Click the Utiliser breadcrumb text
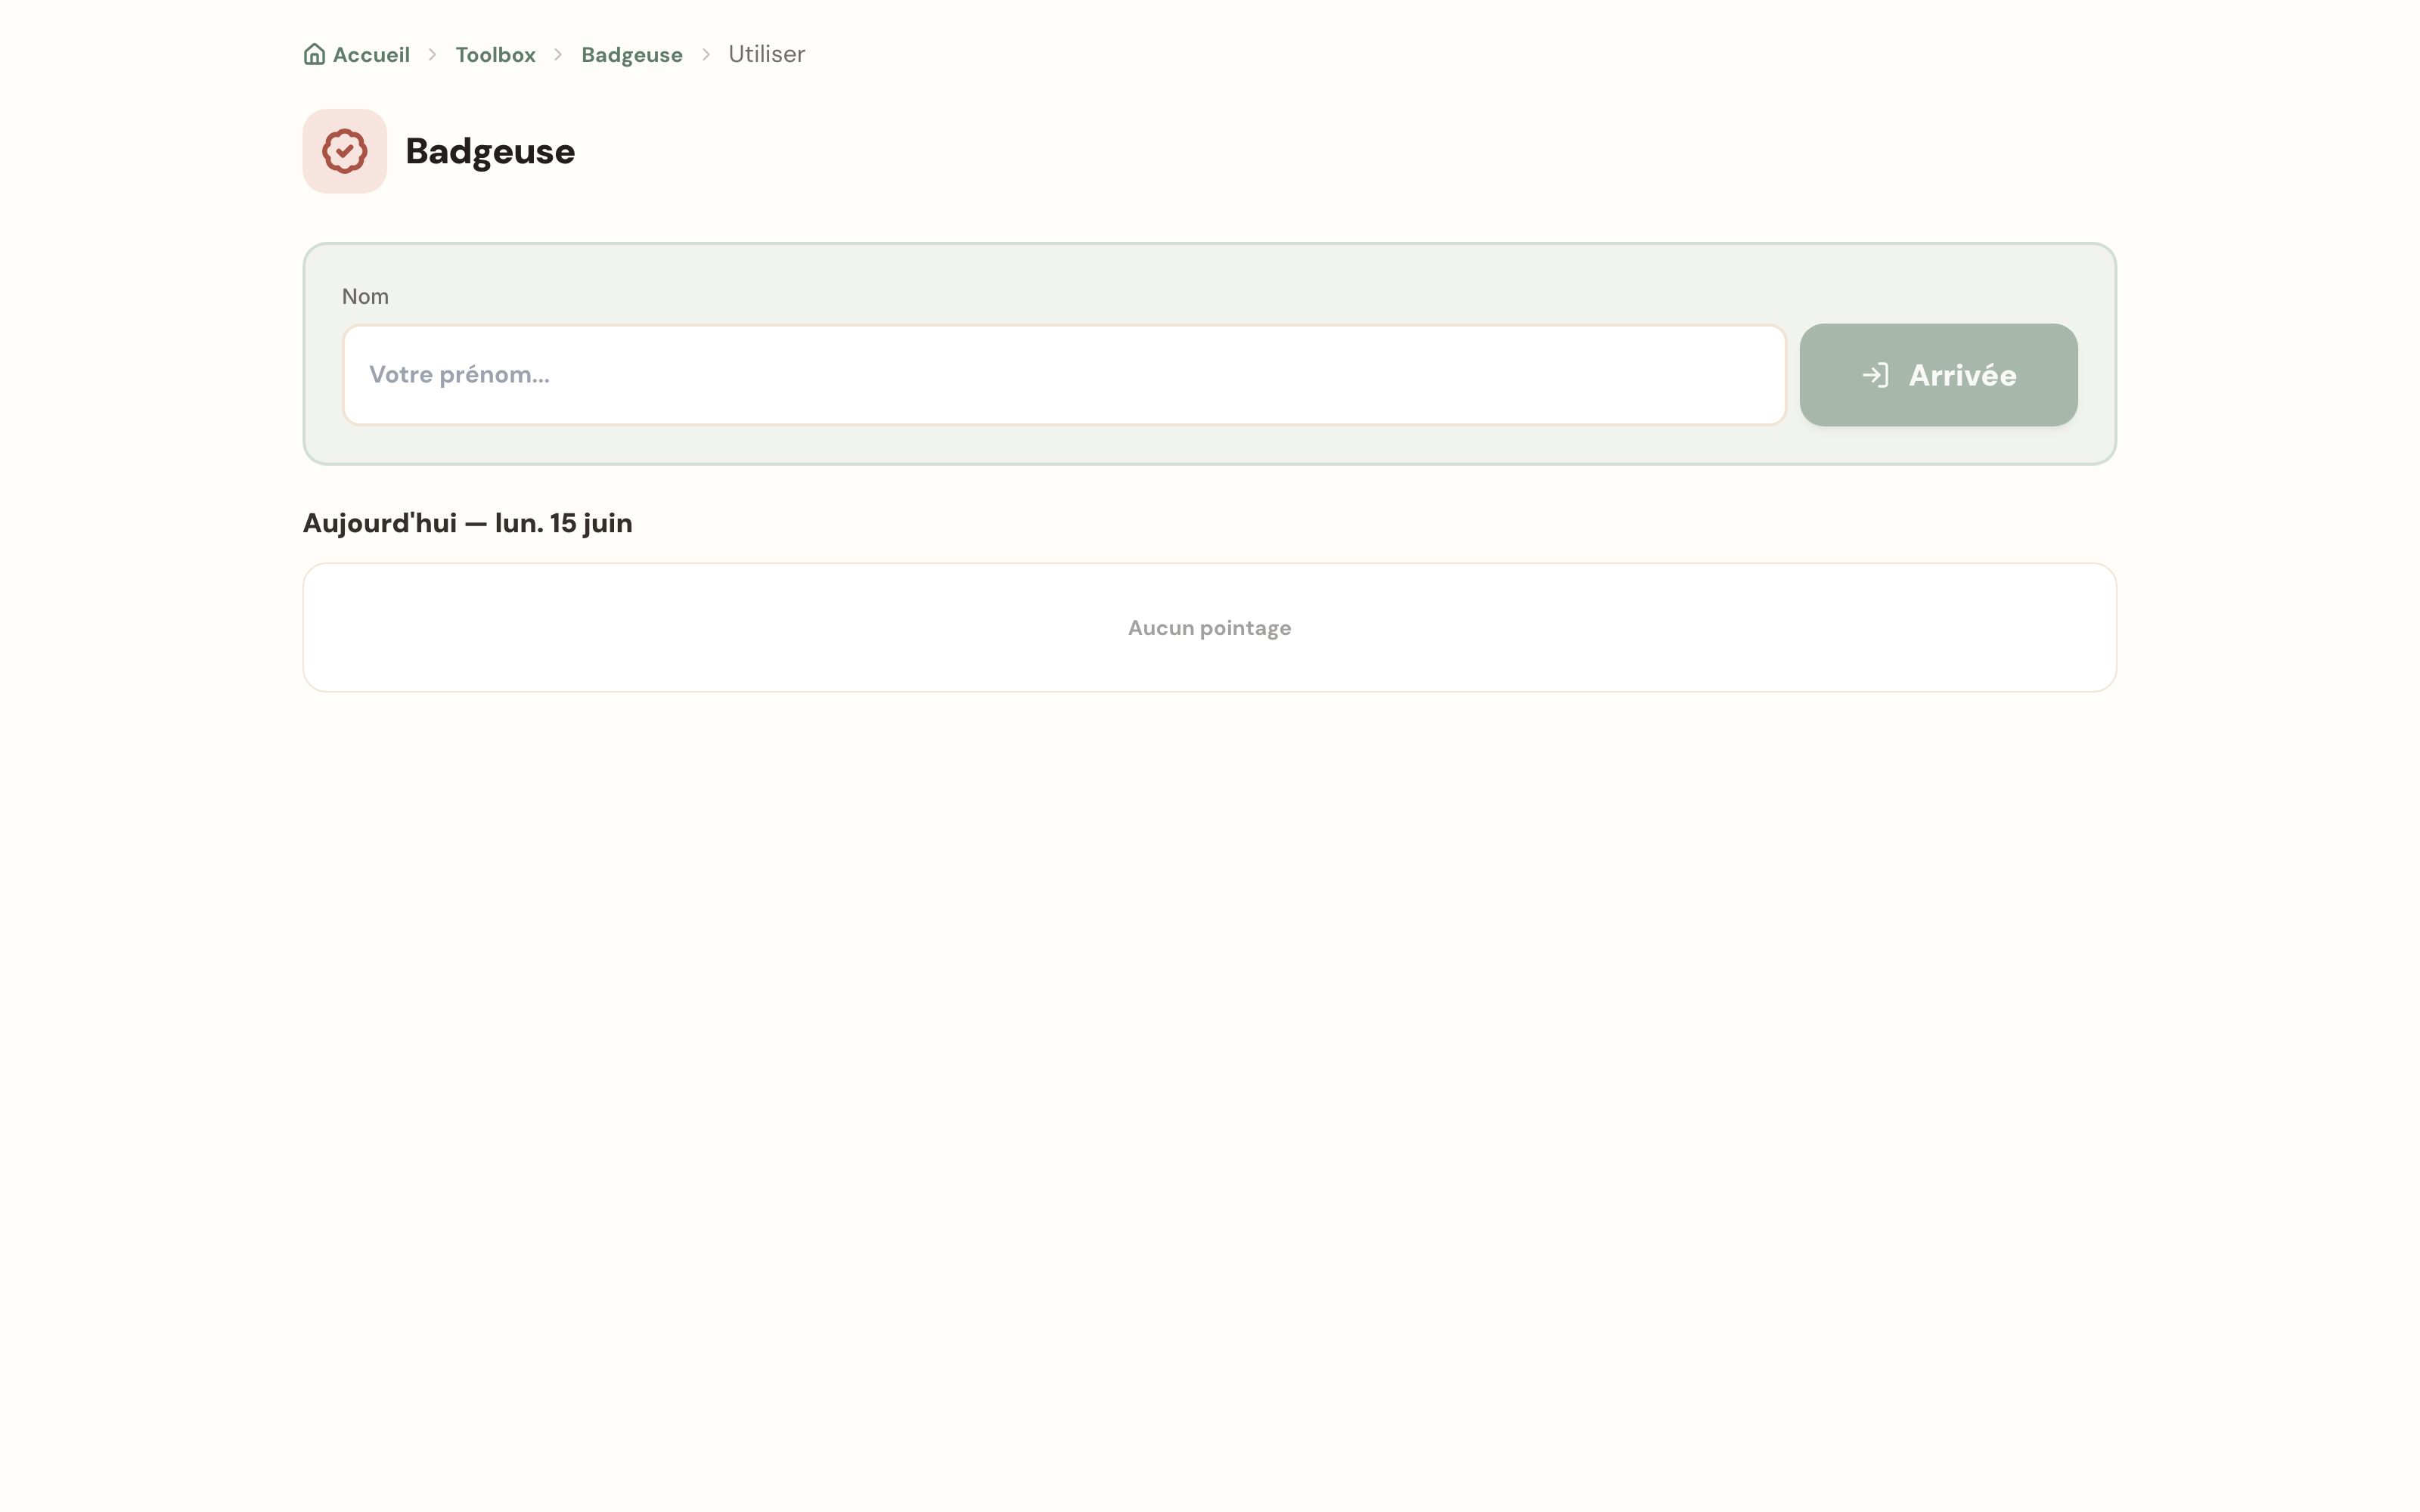This screenshot has height=1512, width=2420. coord(766,54)
